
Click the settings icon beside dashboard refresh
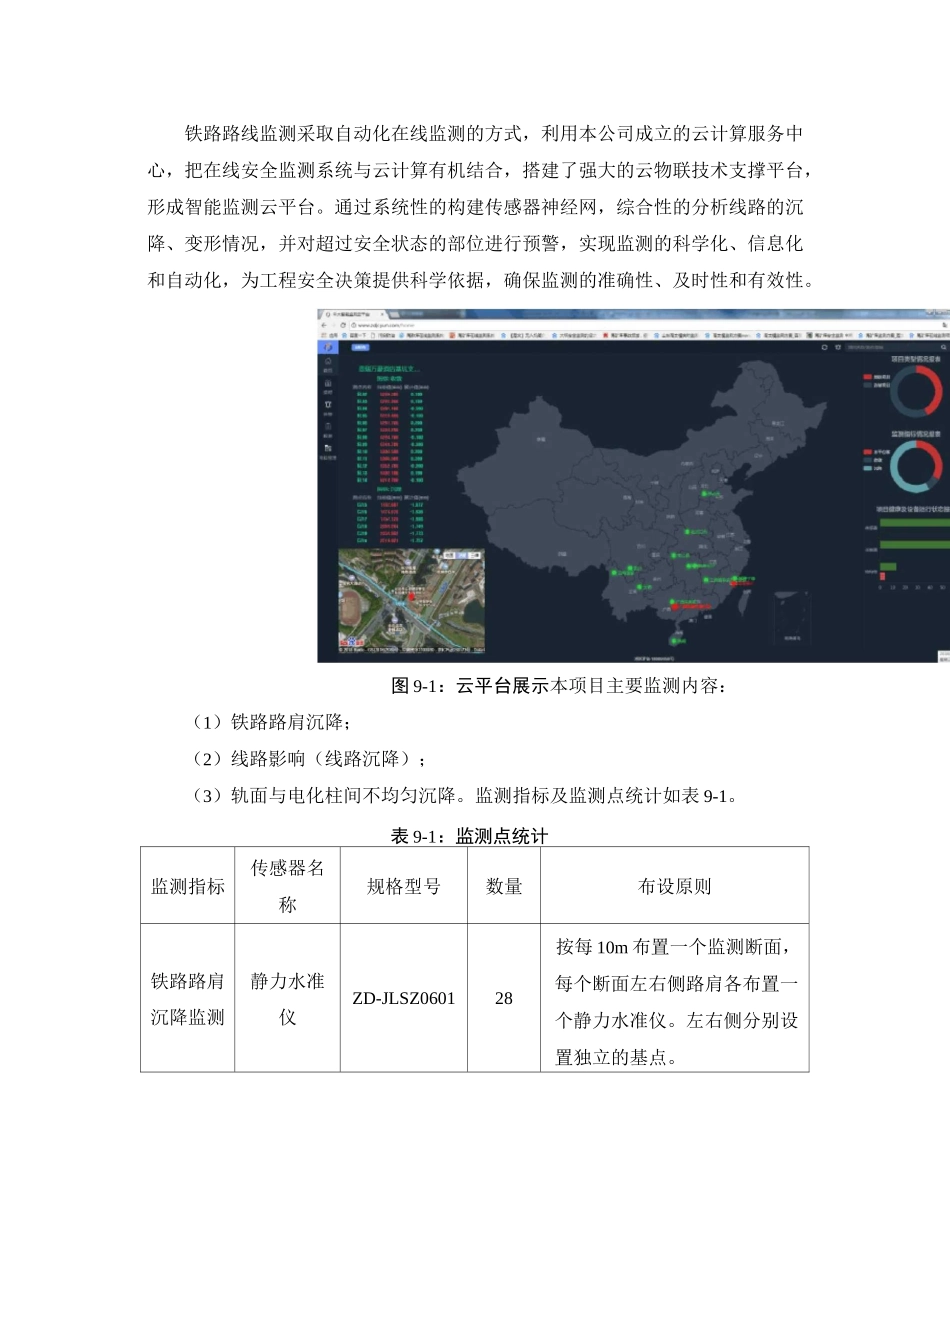coord(838,347)
